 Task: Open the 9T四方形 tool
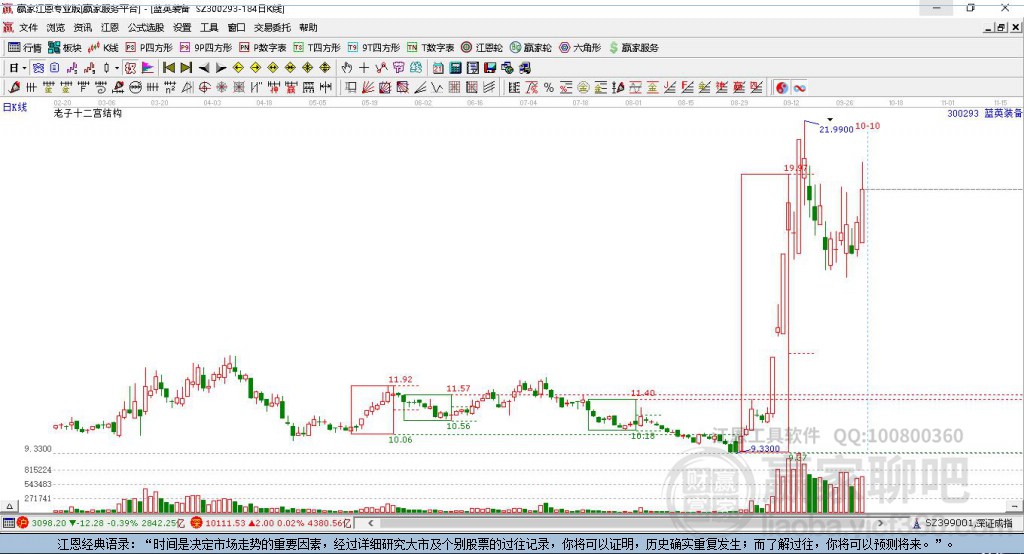(374, 48)
